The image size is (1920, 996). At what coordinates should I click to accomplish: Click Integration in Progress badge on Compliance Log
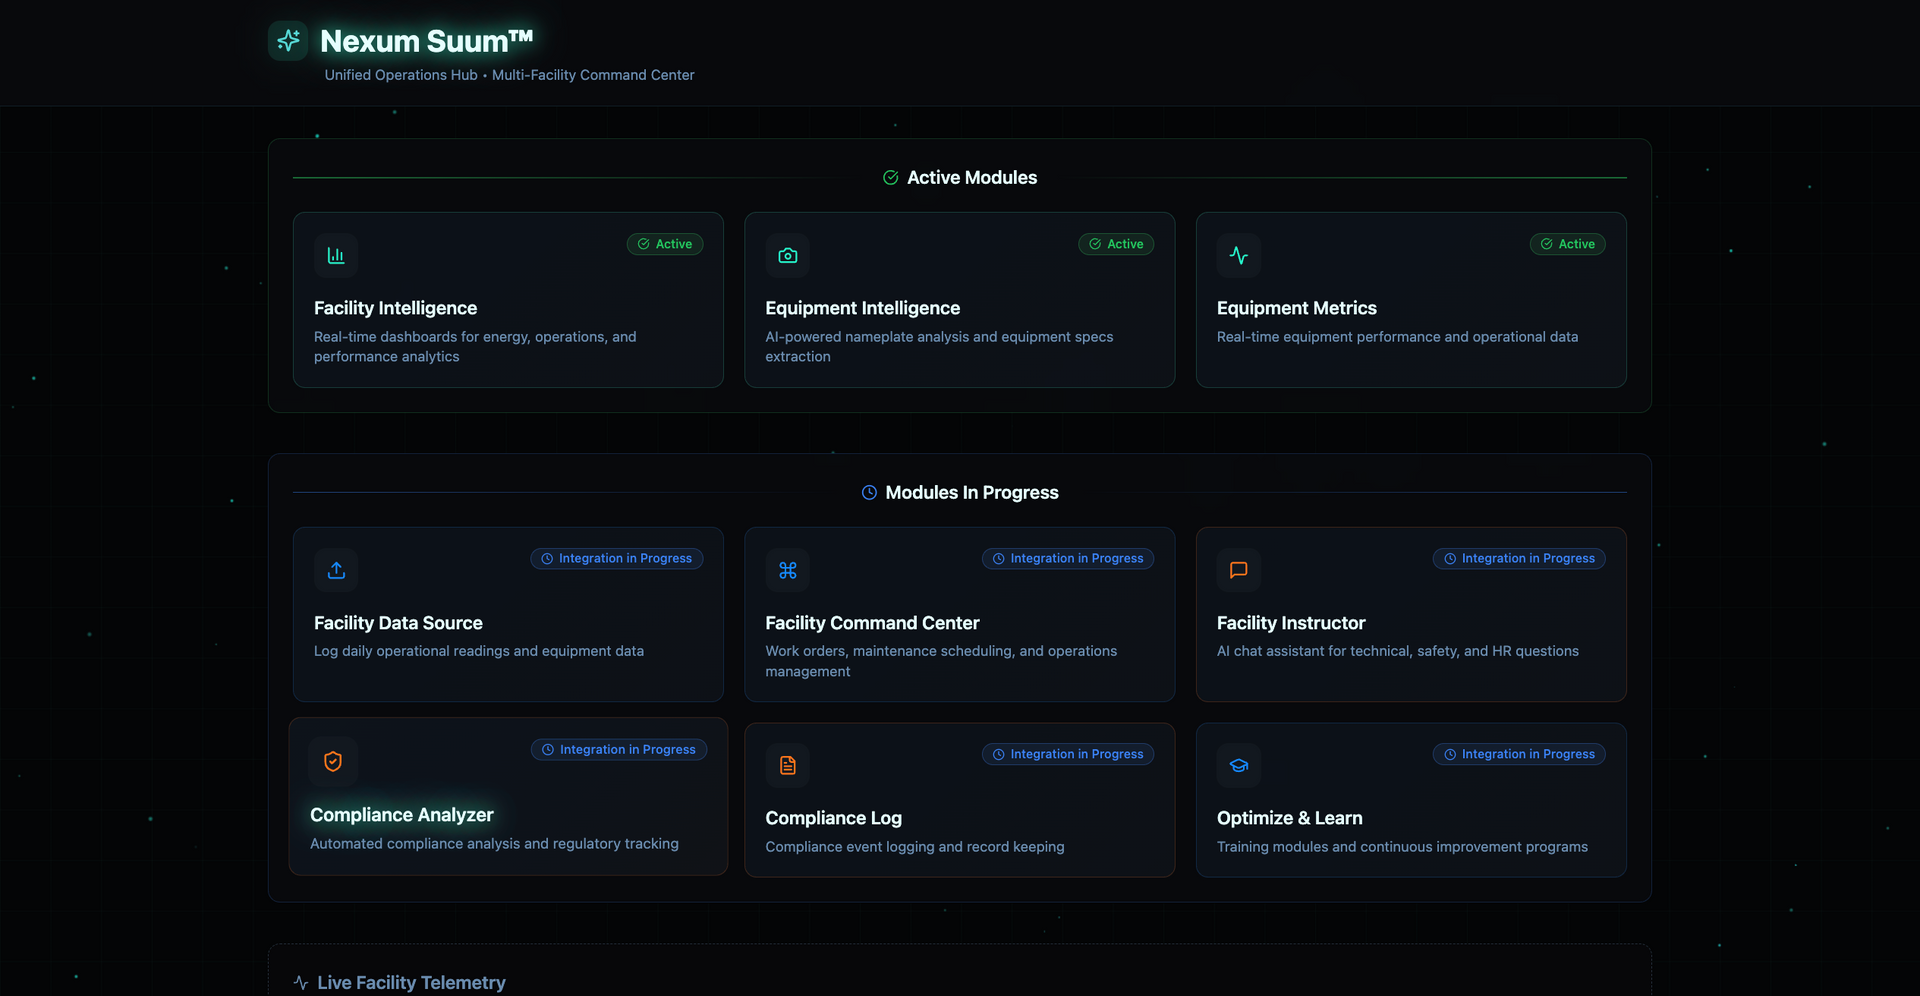click(1068, 754)
